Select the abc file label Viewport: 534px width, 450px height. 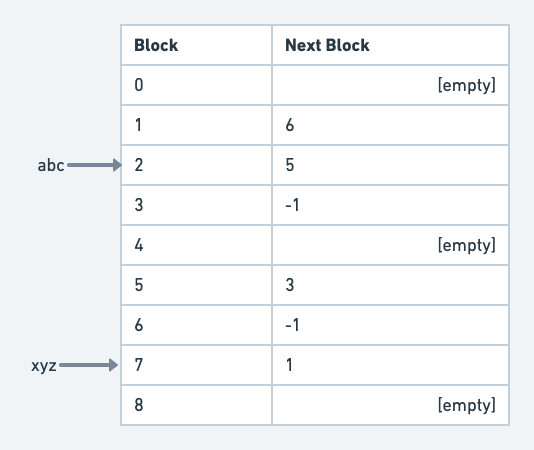(x=51, y=166)
